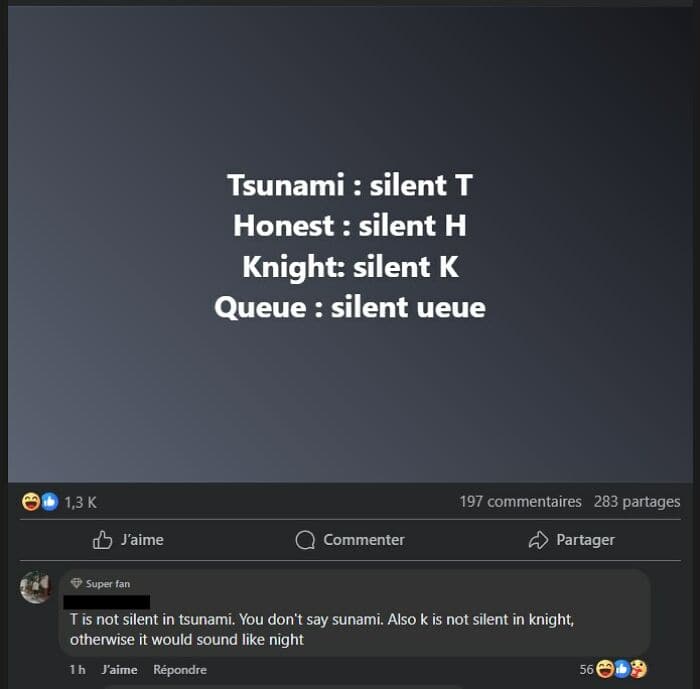Viewport: 700px width, 689px height.
Task: Open the 1,3 K reactions count
Action: click(x=80, y=502)
